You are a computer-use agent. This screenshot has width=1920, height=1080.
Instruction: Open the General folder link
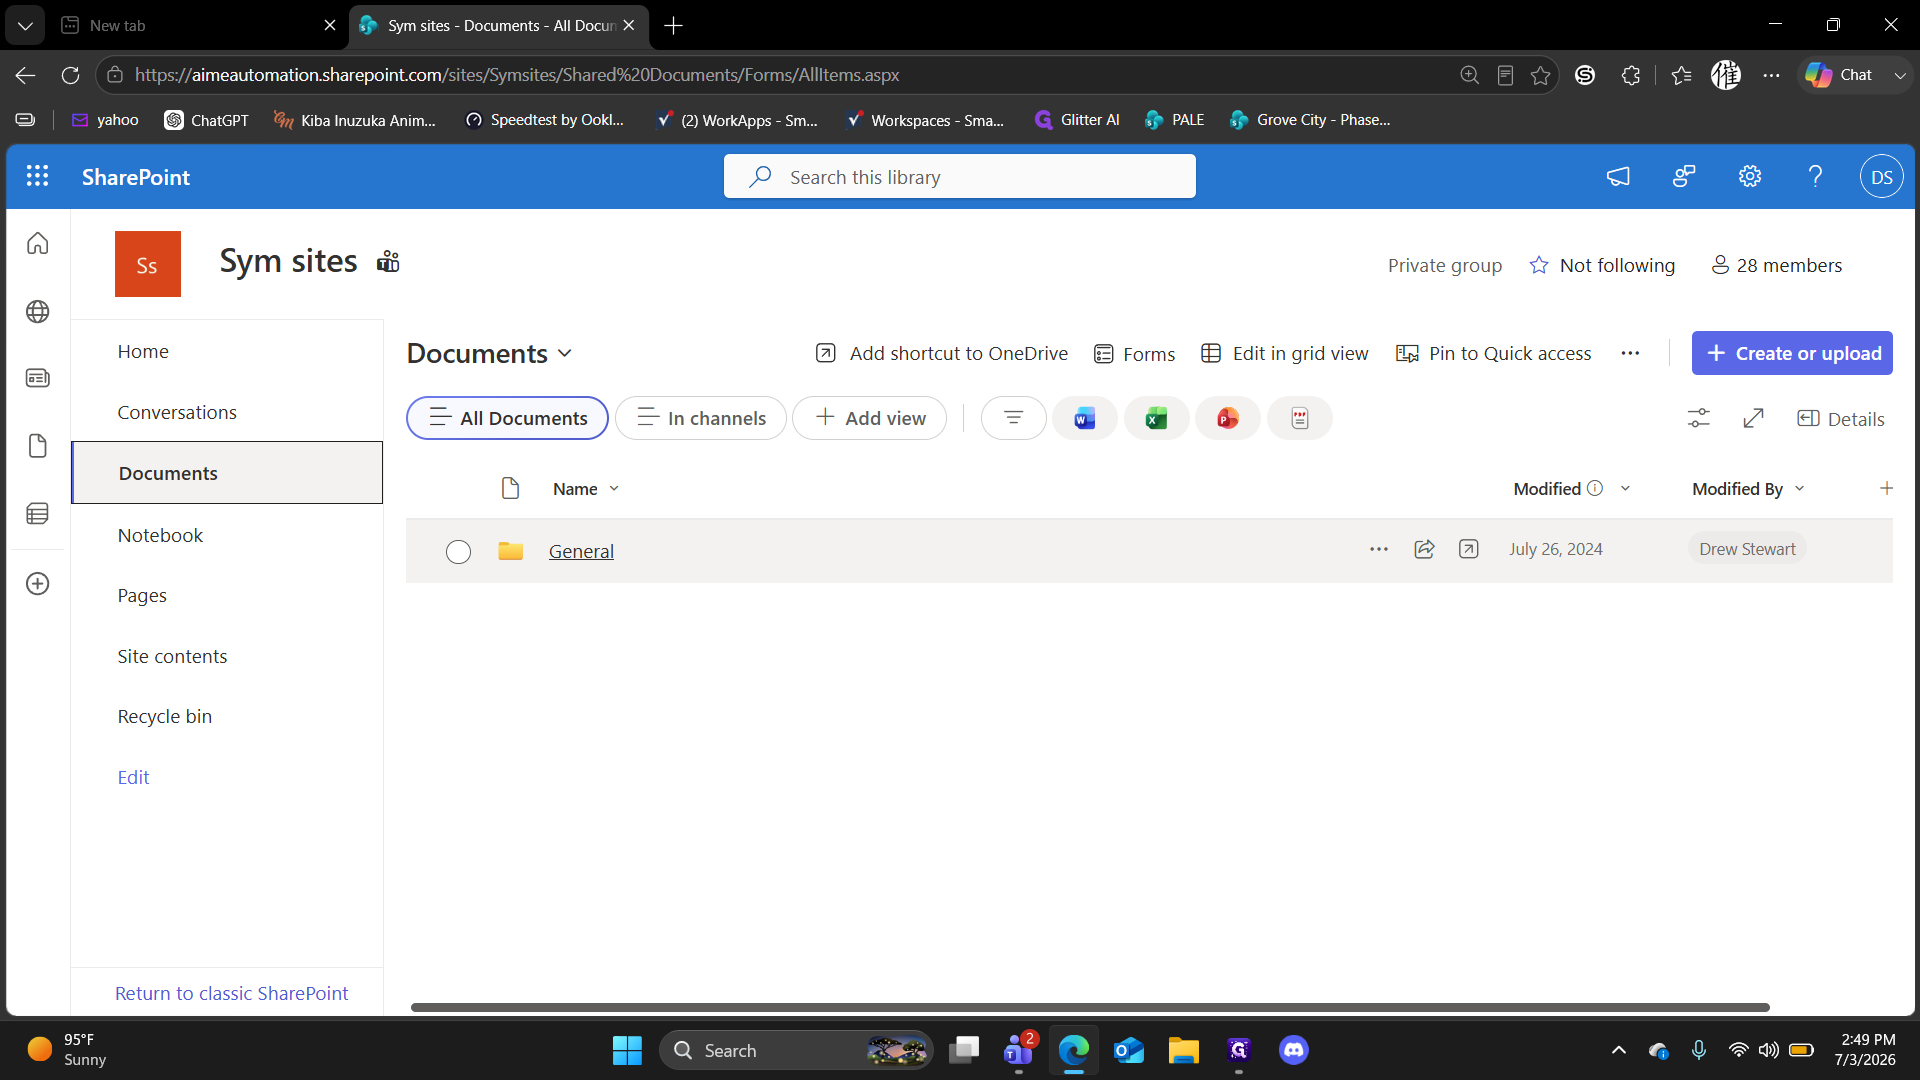pyautogui.click(x=581, y=551)
